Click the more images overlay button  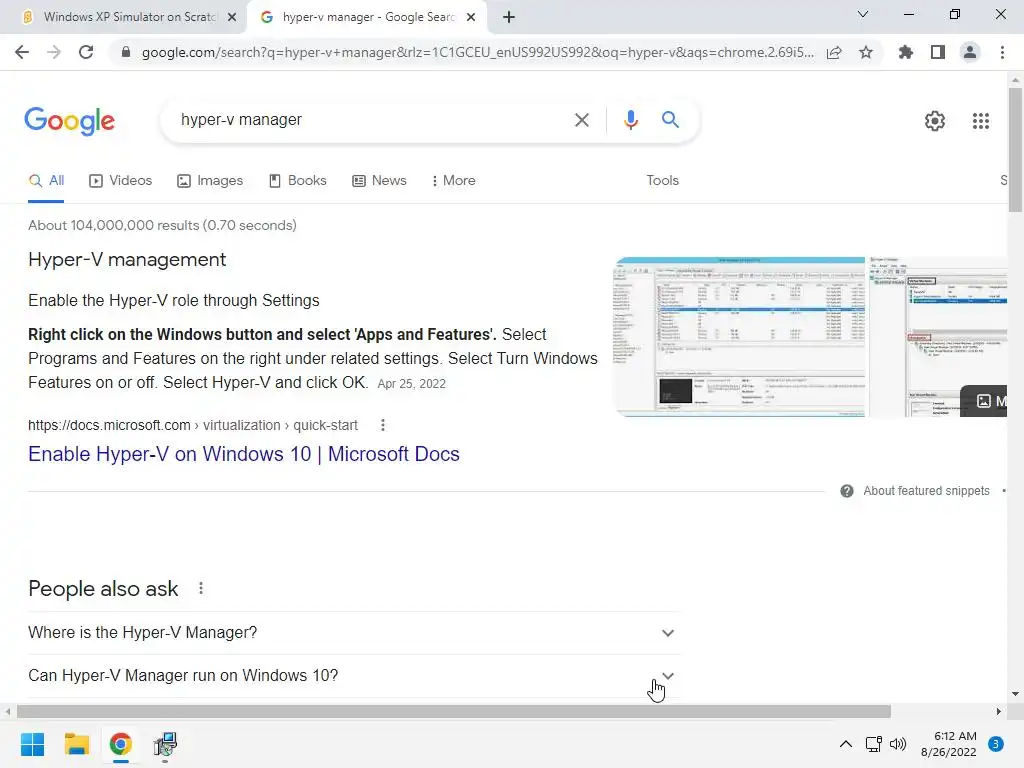(x=984, y=401)
